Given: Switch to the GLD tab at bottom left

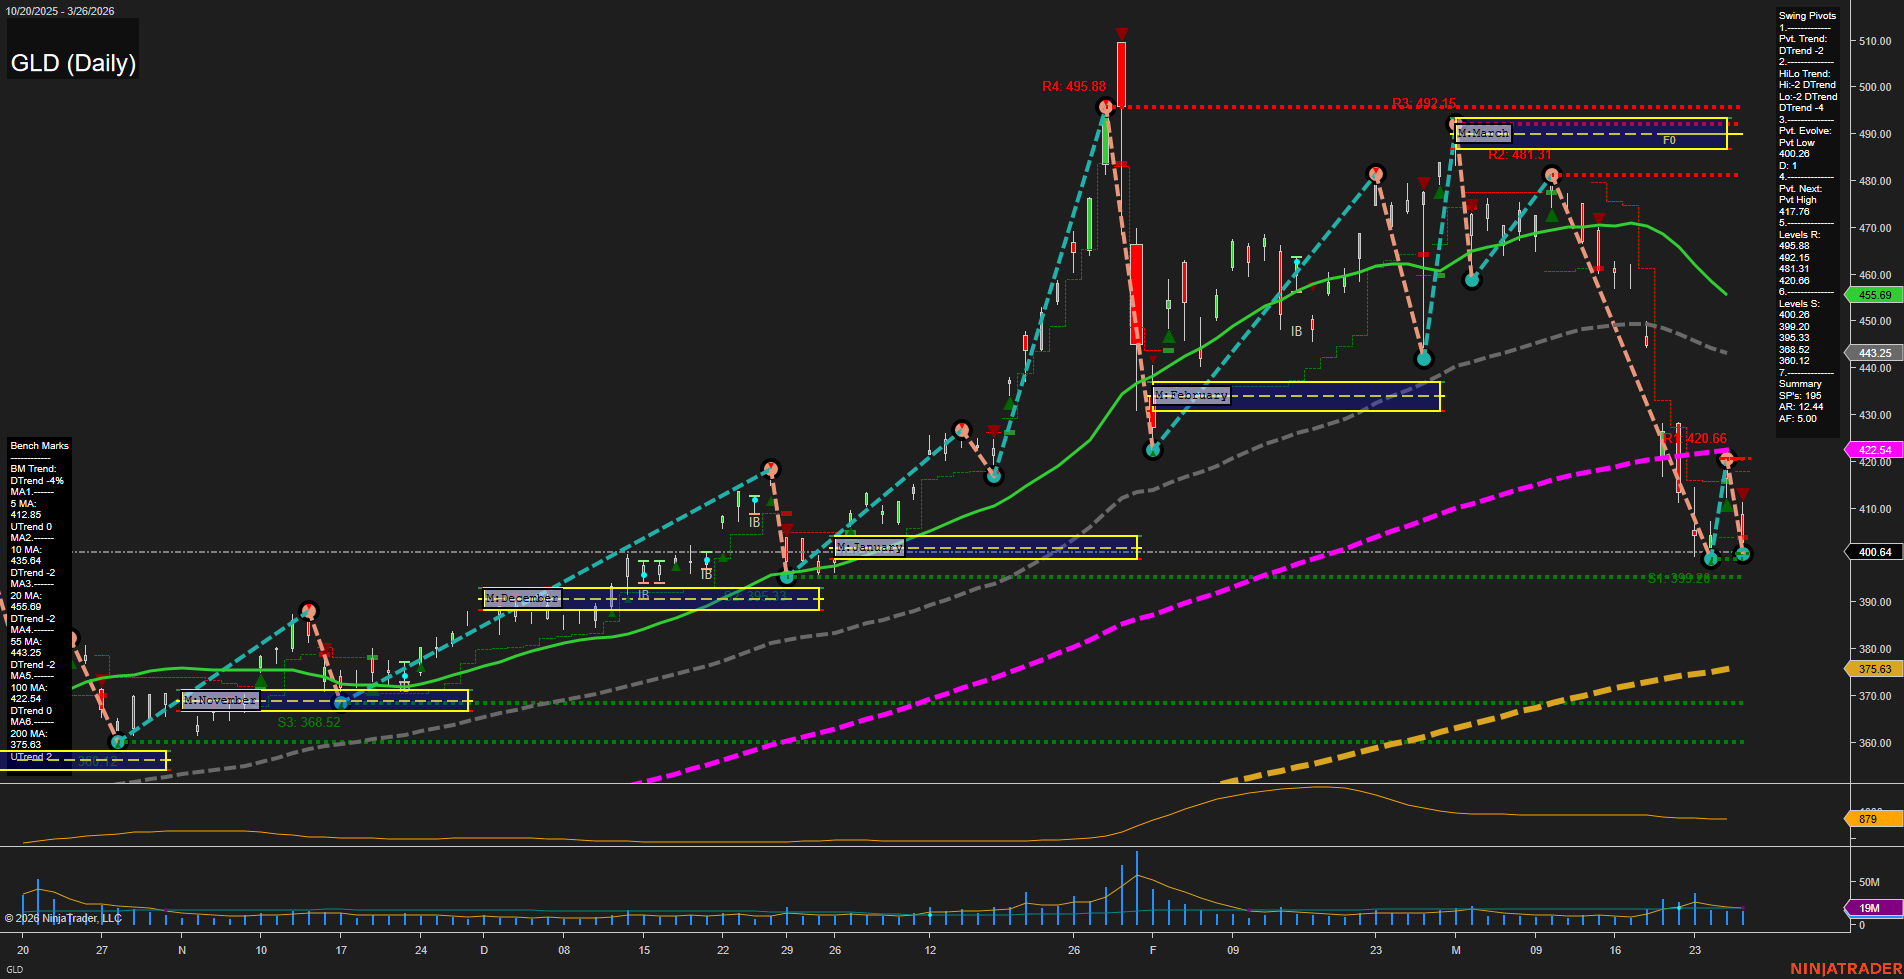Looking at the screenshot, I should tap(16, 970).
